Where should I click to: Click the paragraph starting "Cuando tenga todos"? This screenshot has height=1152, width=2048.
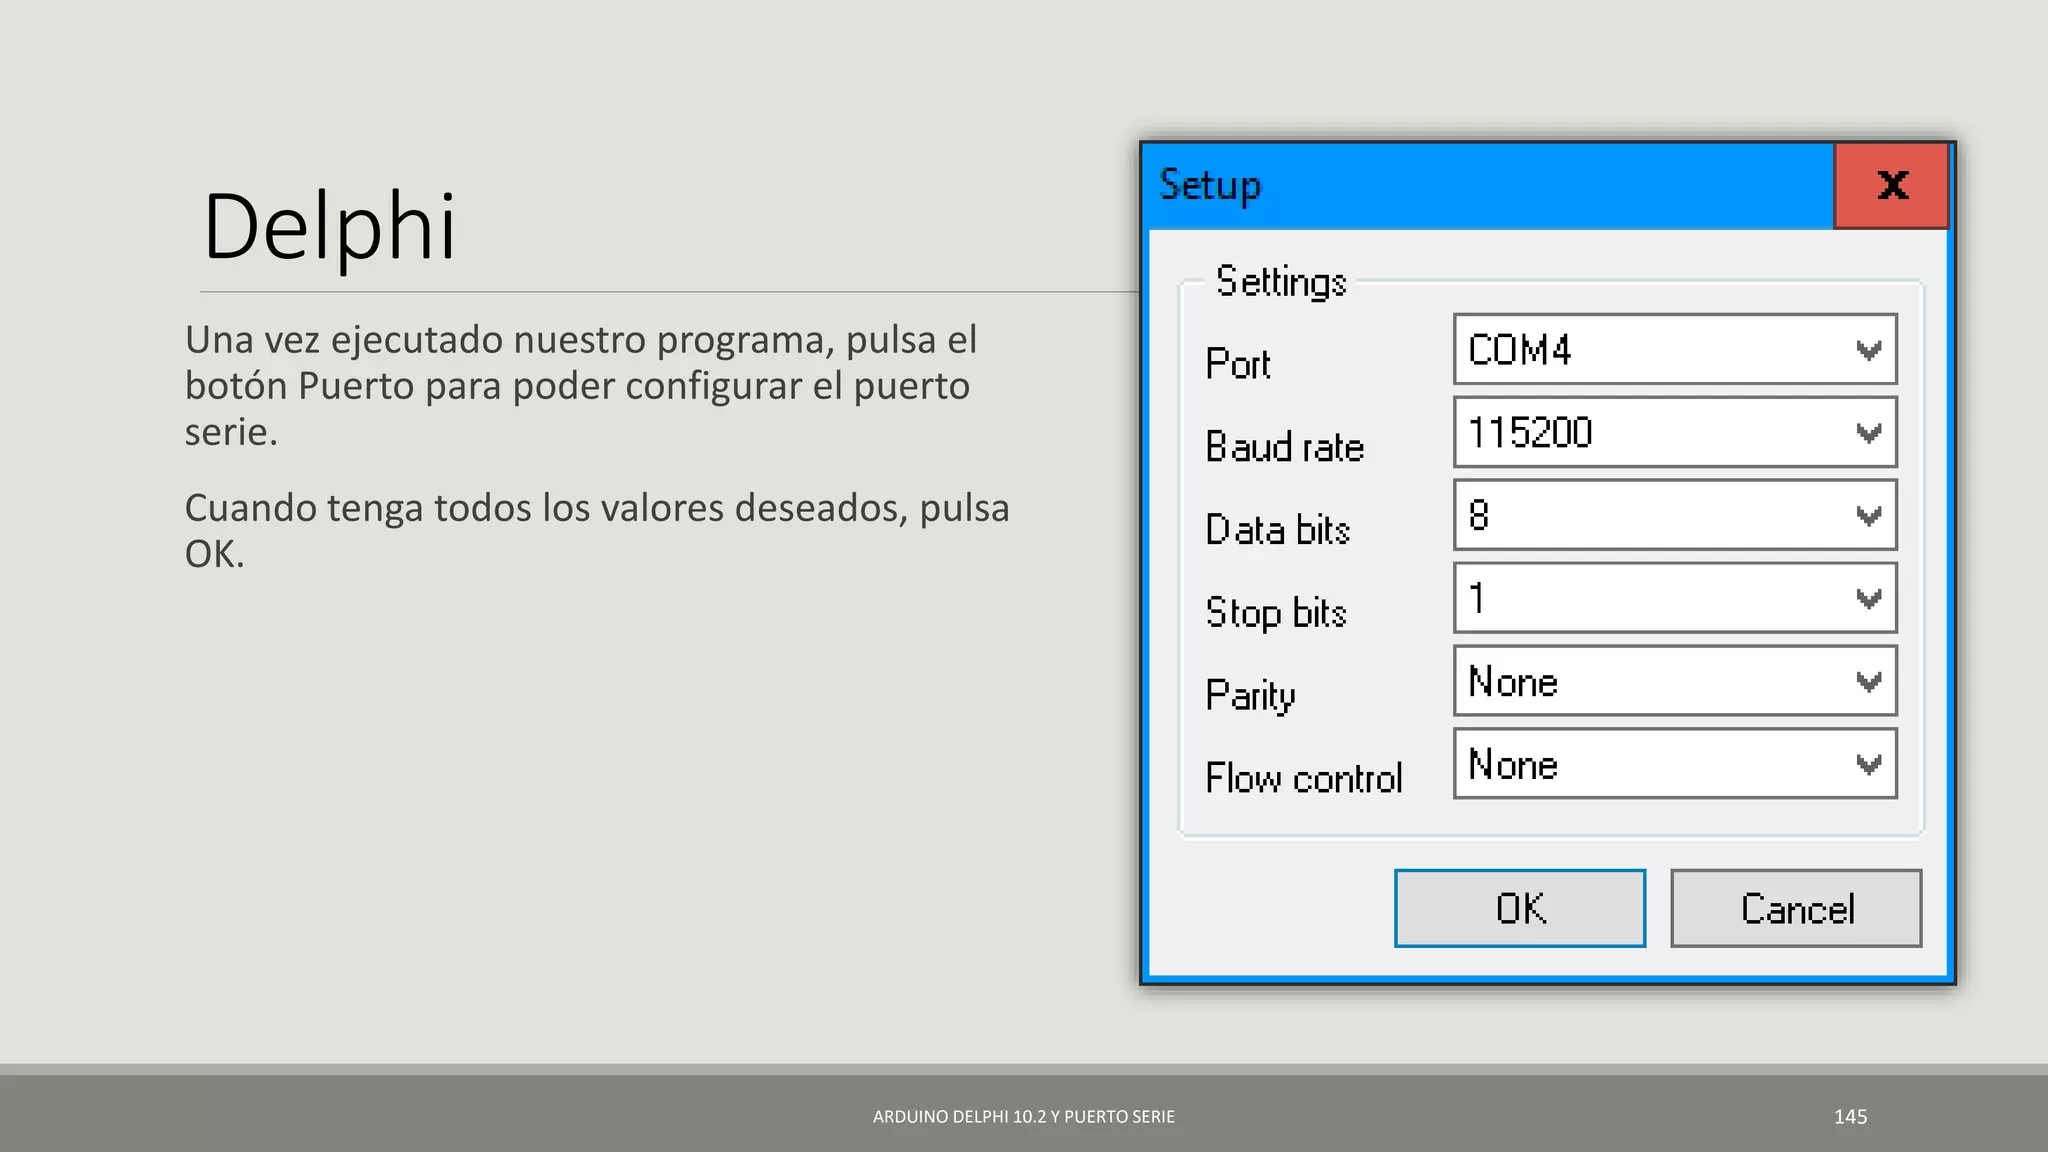point(597,531)
